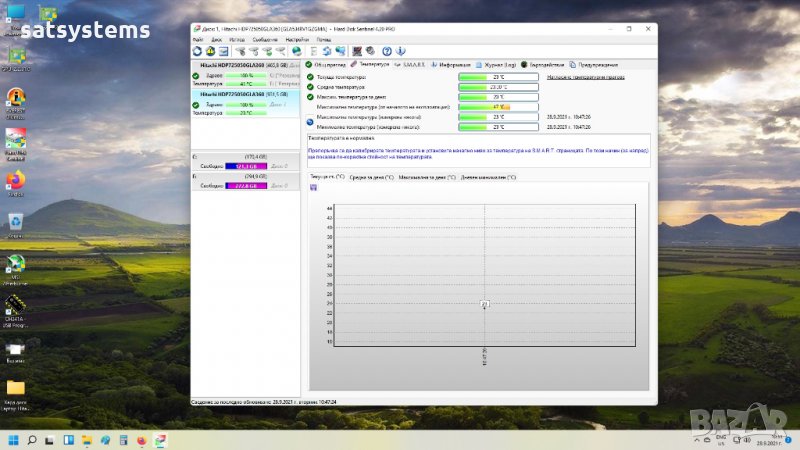Open the Настройки menu
The image size is (800, 450).
[296, 39]
